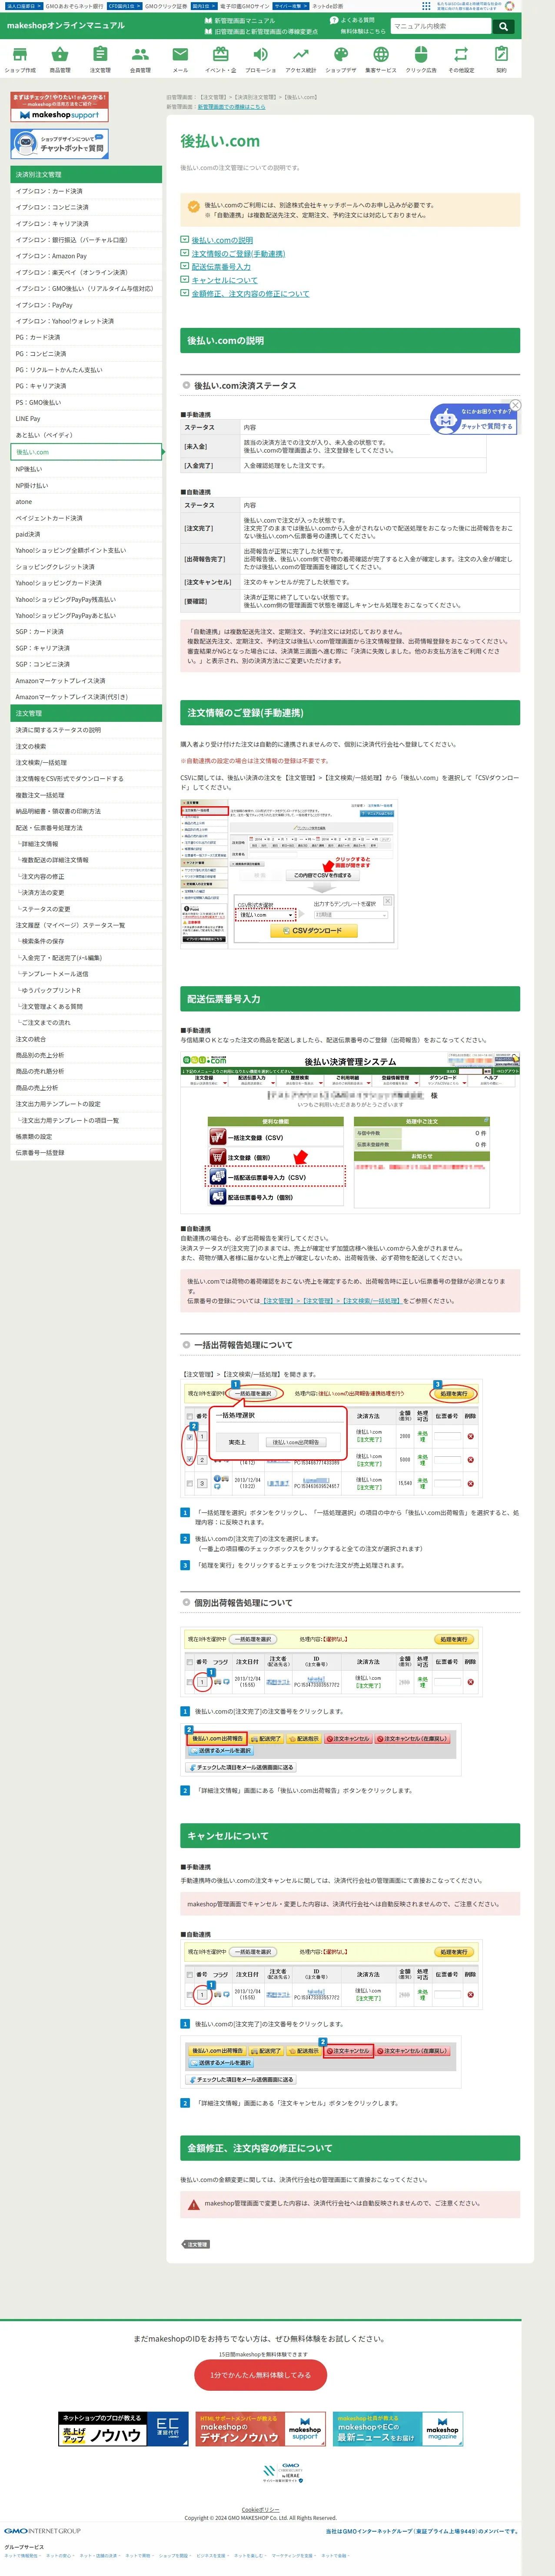Jump to 注文情報のご登録(手動連携) anchor

tap(238, 254)
